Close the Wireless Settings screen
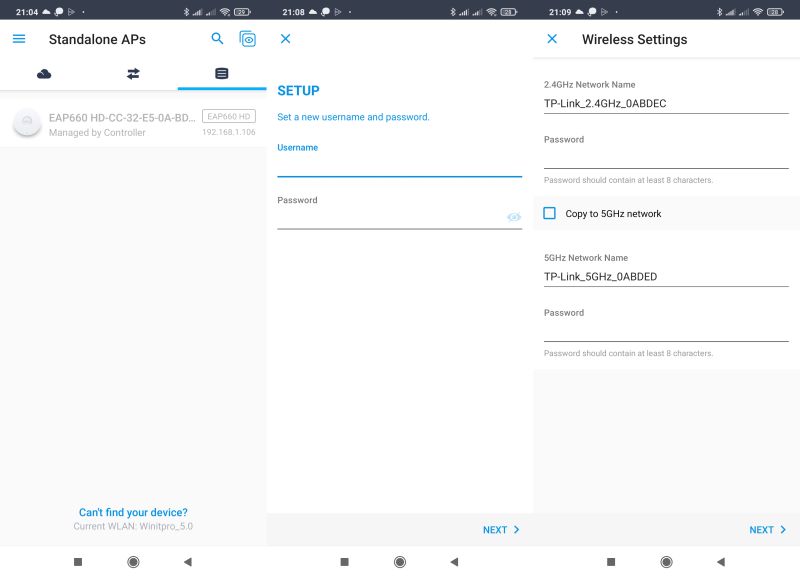The image size is (800, 578). pyautogui.click(x=552, y=39)
